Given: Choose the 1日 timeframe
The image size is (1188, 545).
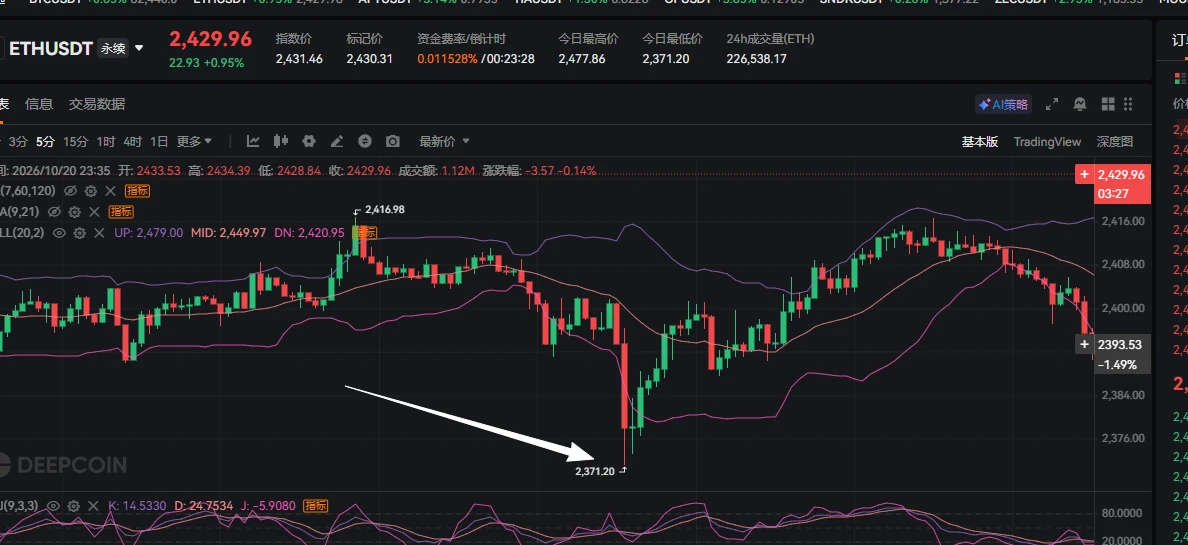Looking at the screenshot, I should click(x=159, y=141).
